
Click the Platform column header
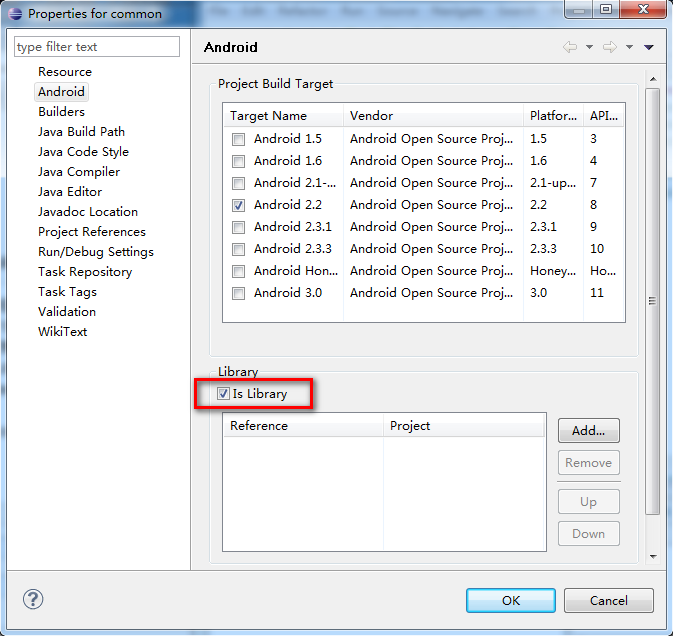pos(553,115)
